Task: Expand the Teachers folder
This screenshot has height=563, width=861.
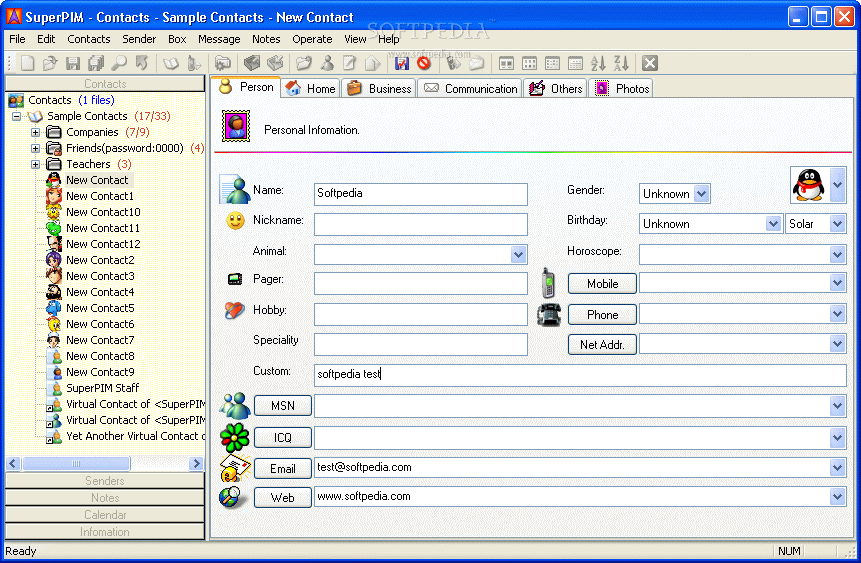Action: pos(36,164)
